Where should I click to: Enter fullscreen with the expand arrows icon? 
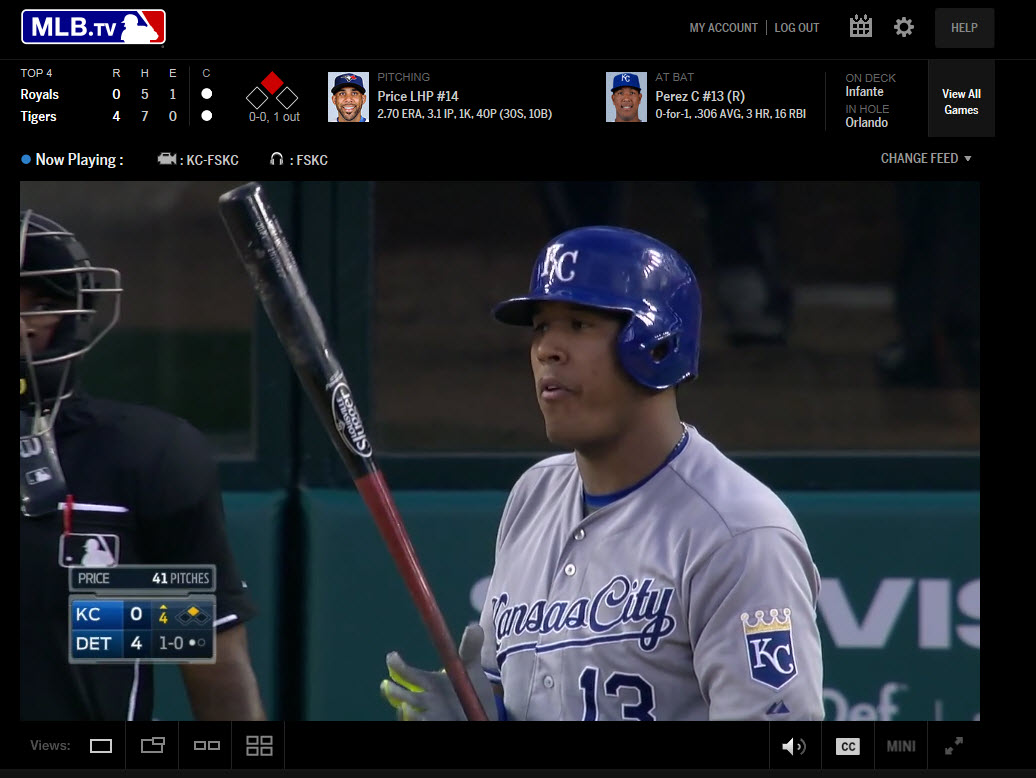coord(953,746)
